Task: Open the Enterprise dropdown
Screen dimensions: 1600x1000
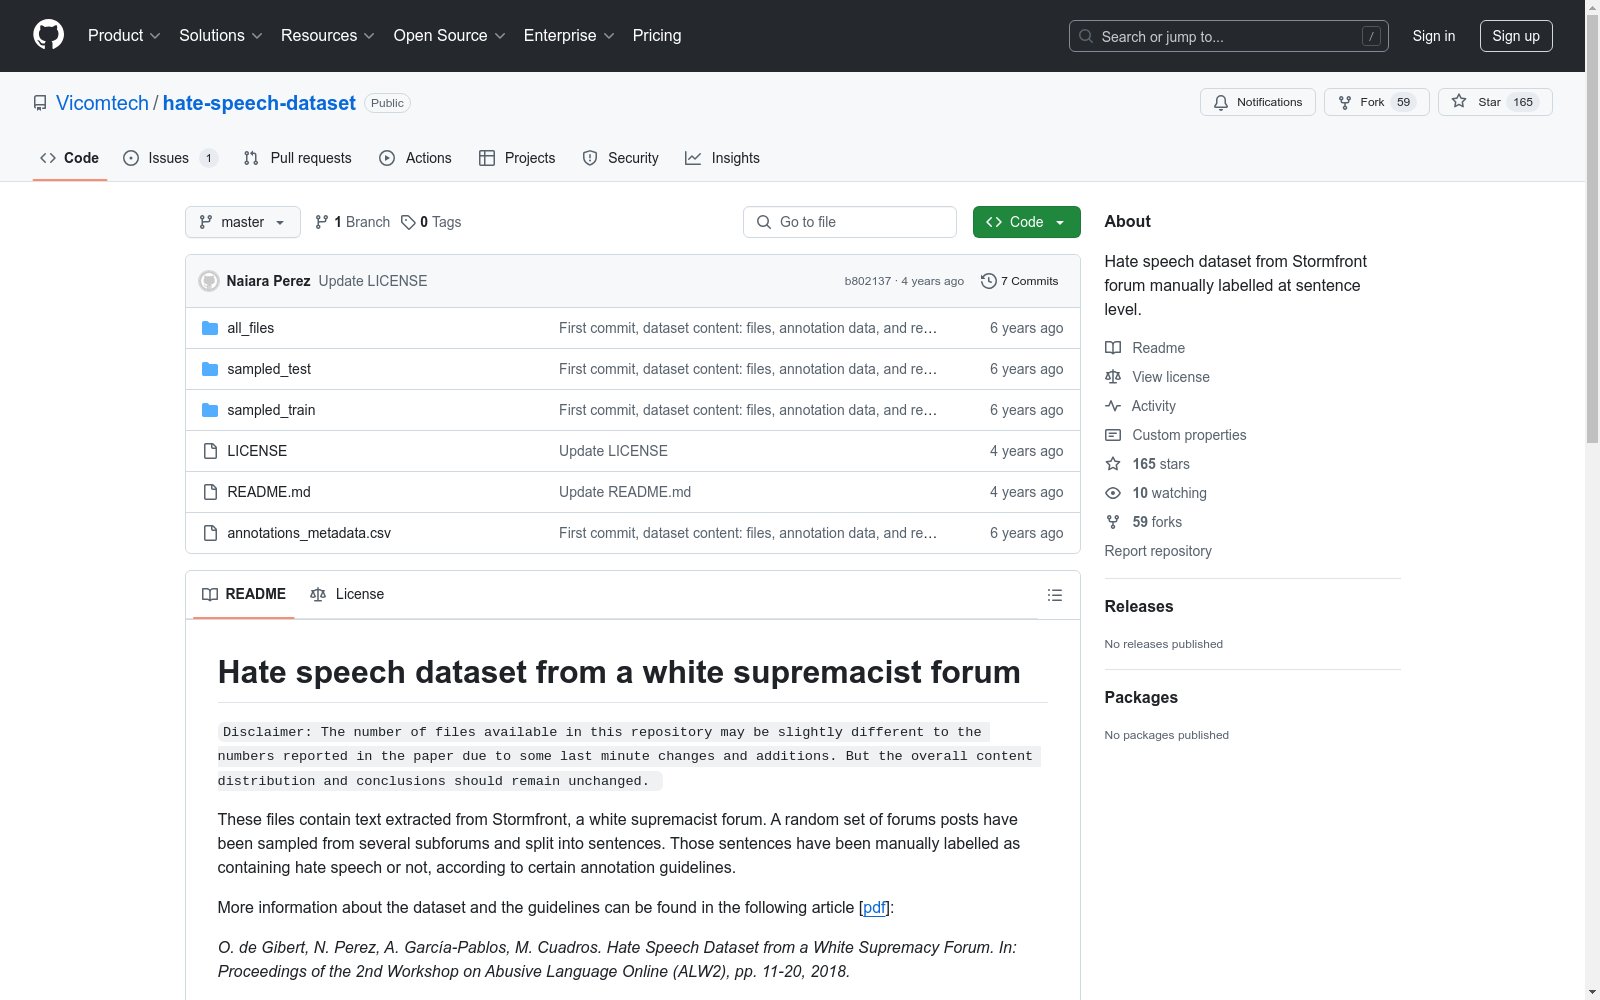Action: [569, 36]
